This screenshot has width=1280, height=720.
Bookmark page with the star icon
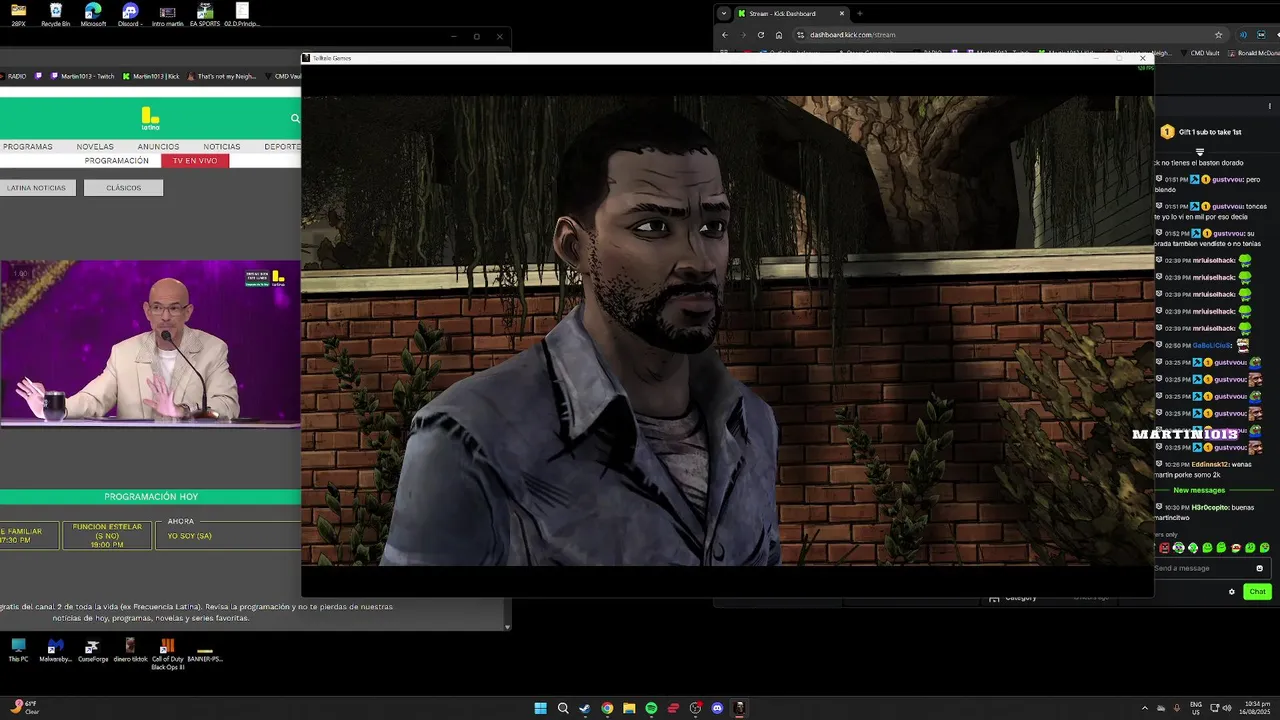1218,34
